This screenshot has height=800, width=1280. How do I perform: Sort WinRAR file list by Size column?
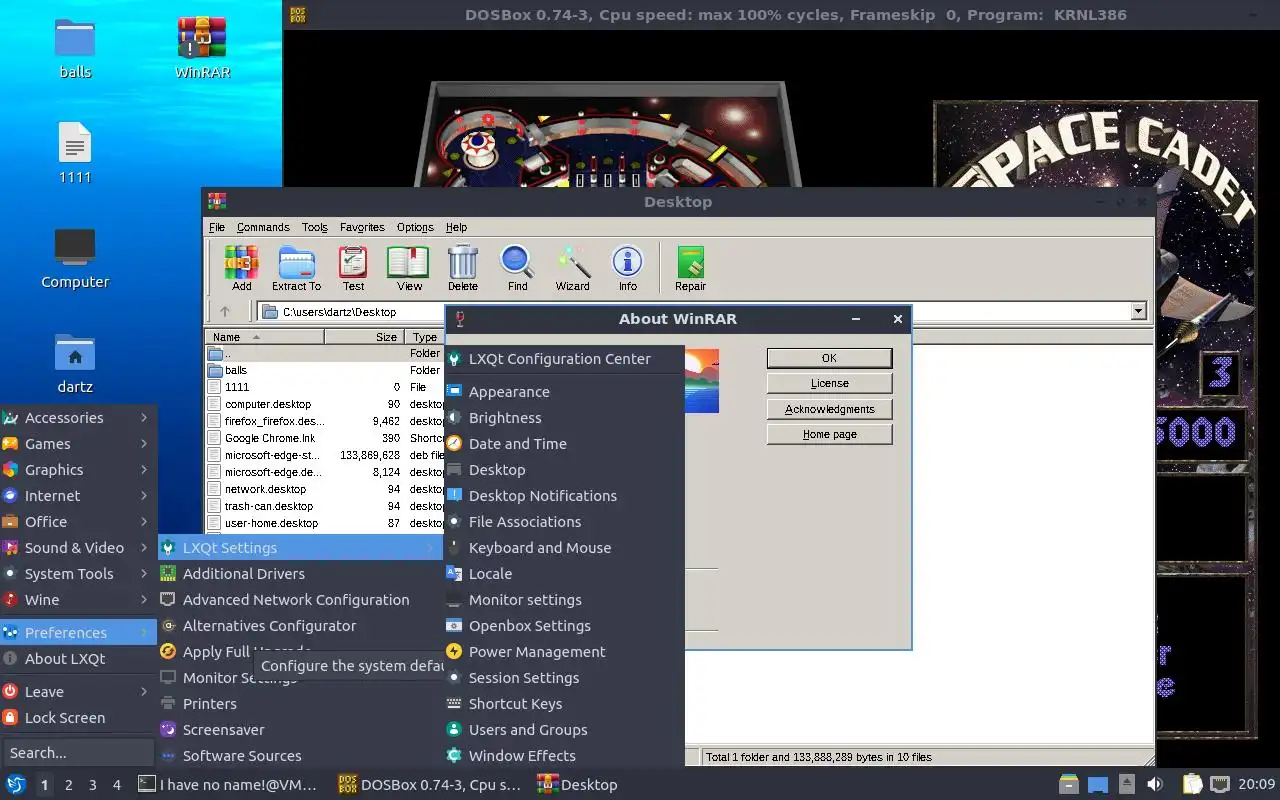click(364, 337)
